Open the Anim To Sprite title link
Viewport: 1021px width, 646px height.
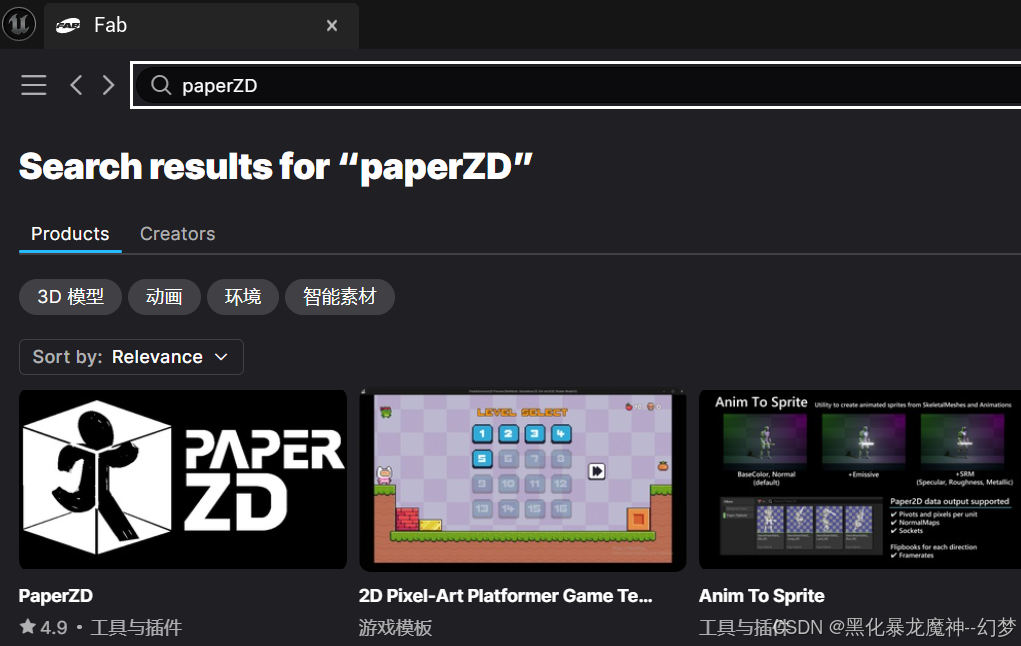[762, 596]
